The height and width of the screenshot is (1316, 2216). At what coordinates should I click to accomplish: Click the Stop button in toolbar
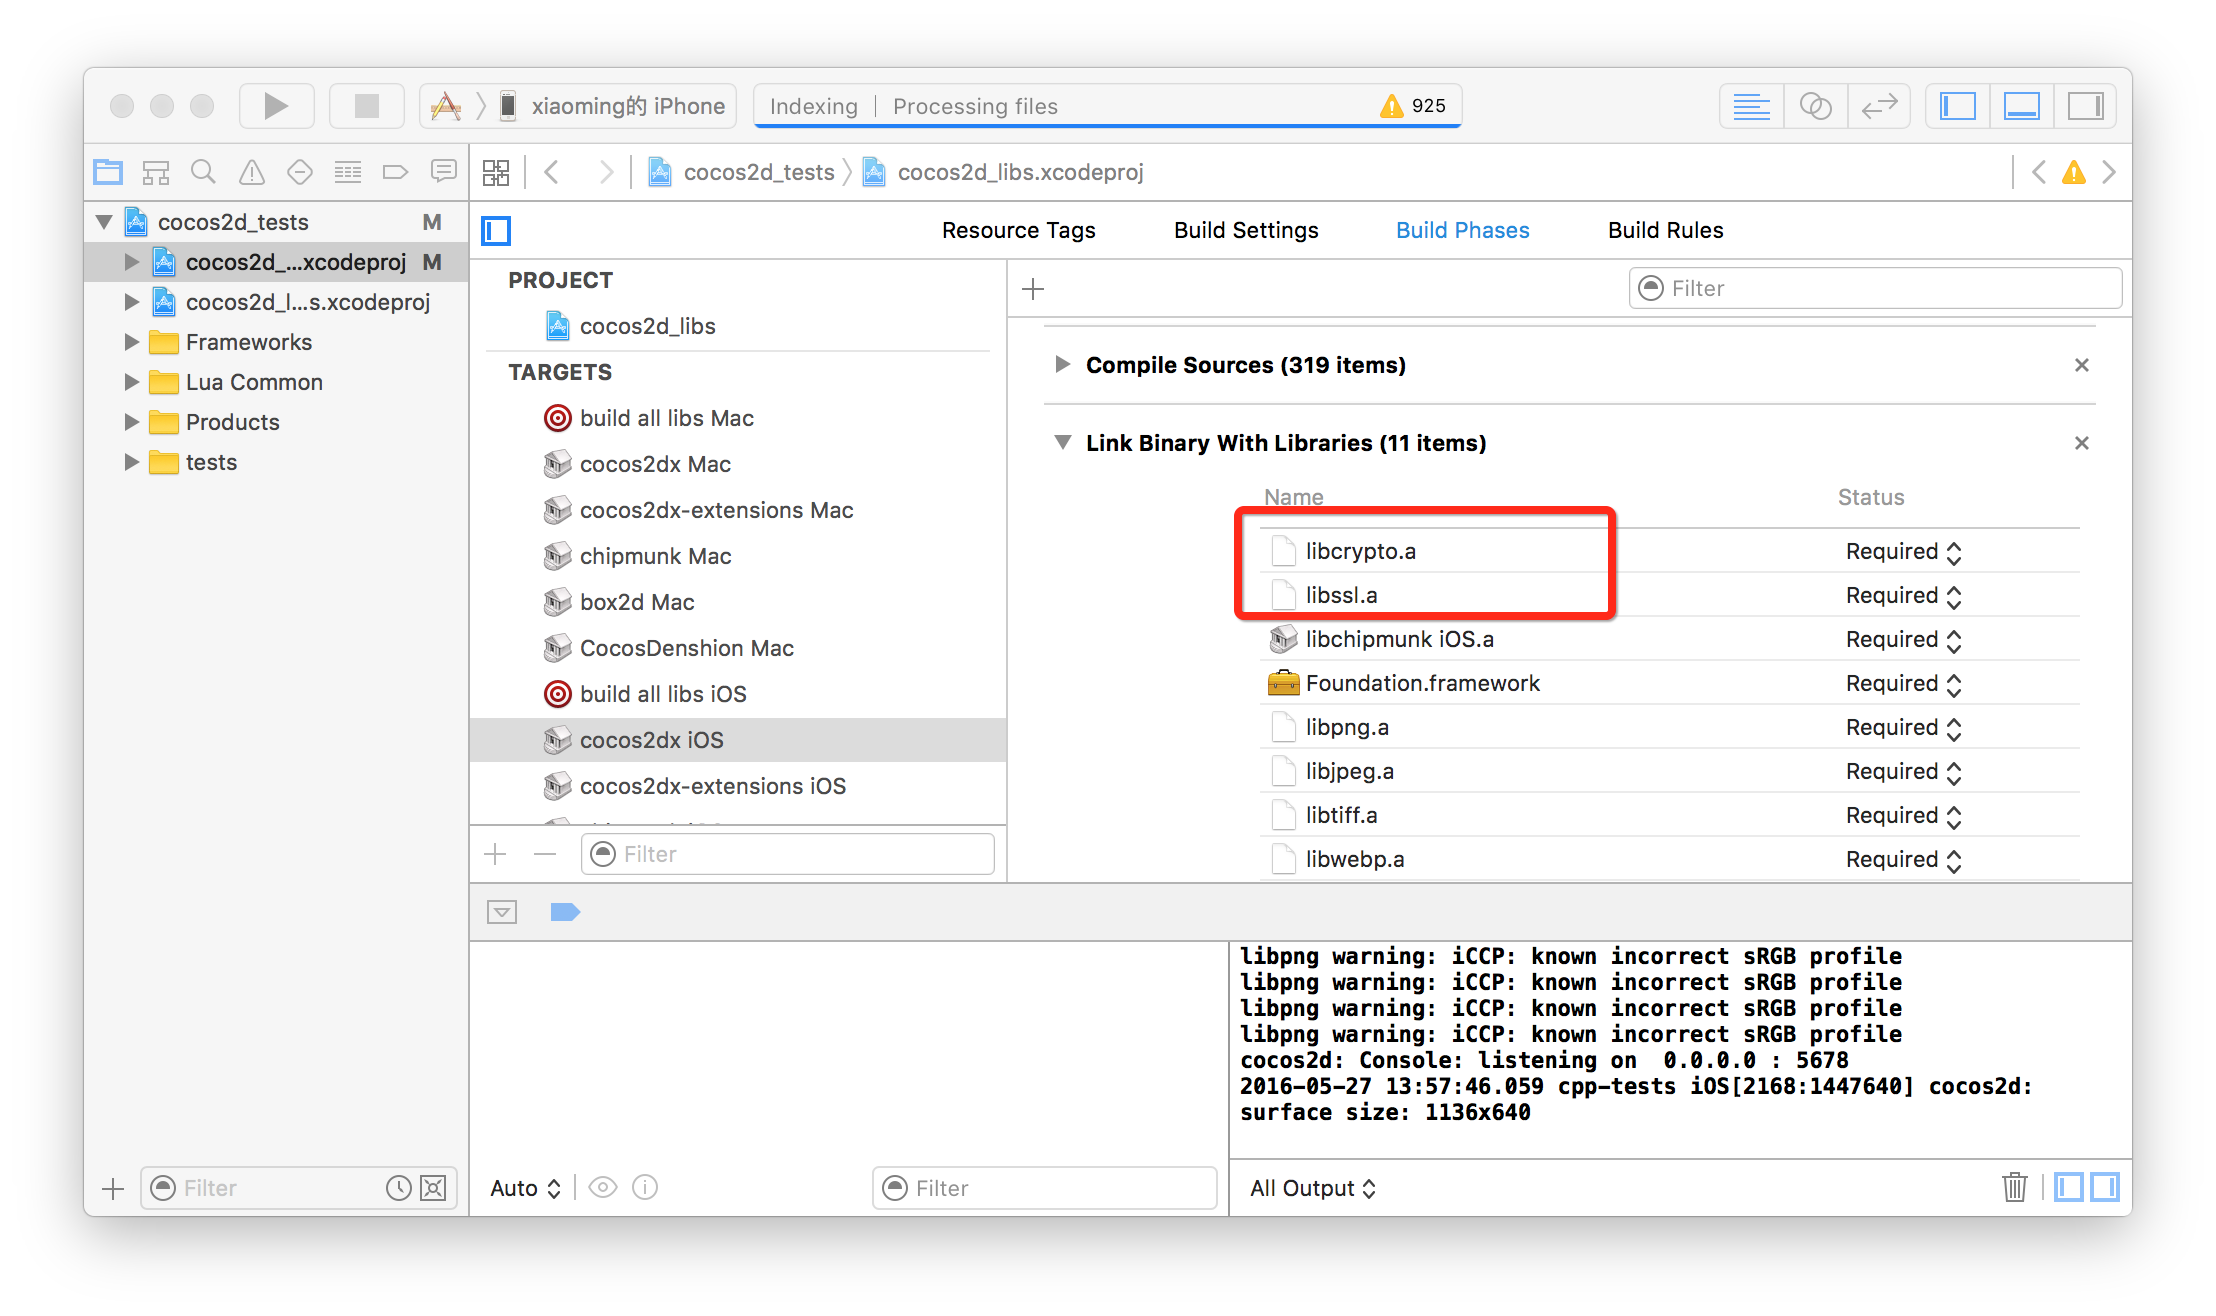[x=366, y=106]
